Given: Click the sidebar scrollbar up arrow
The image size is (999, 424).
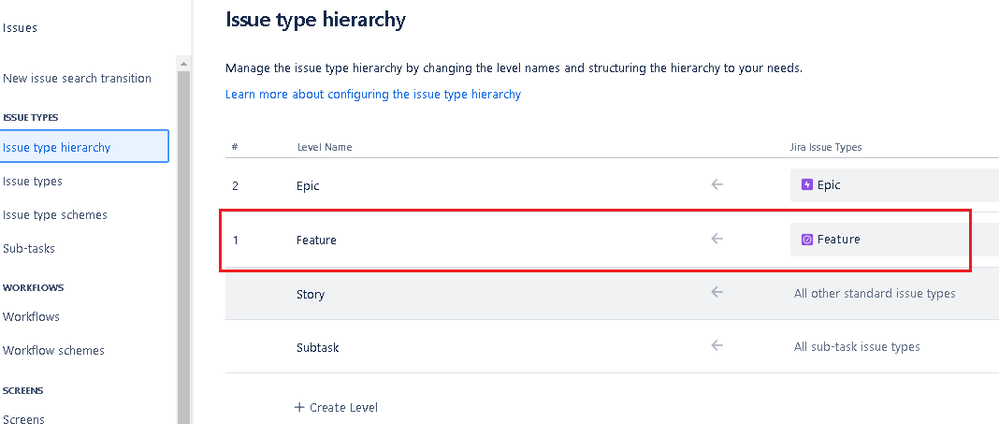Looking at the screenshot, I should pyautogui.click(x=183, y=64).
